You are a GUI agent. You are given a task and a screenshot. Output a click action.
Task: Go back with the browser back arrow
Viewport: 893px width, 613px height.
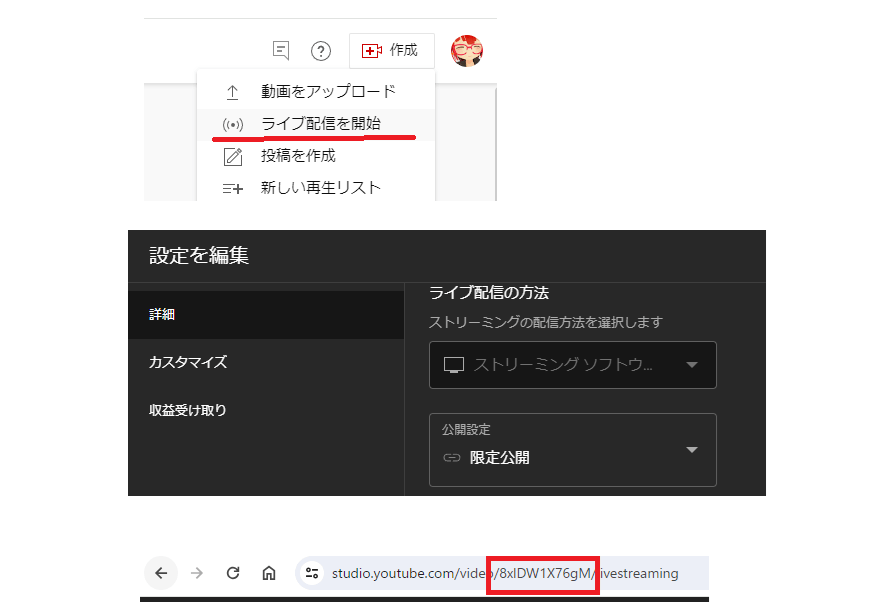pos(161,573)
